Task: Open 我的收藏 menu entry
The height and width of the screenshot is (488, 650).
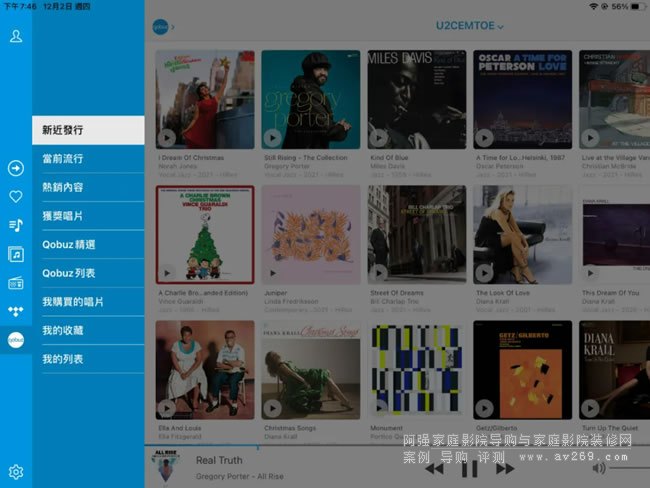Action: point(88,330)
